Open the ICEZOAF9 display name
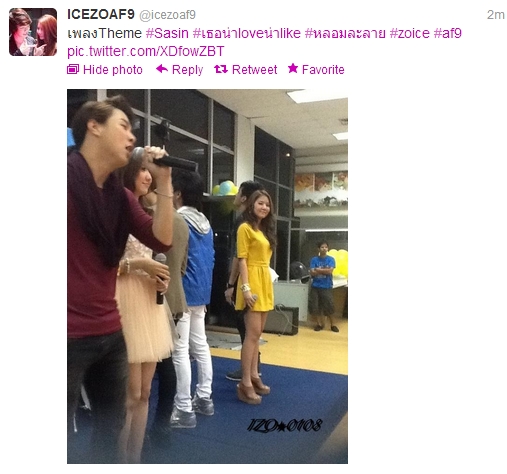The height and width of the screenshot is (474, 507). click(x=101, y=14)
